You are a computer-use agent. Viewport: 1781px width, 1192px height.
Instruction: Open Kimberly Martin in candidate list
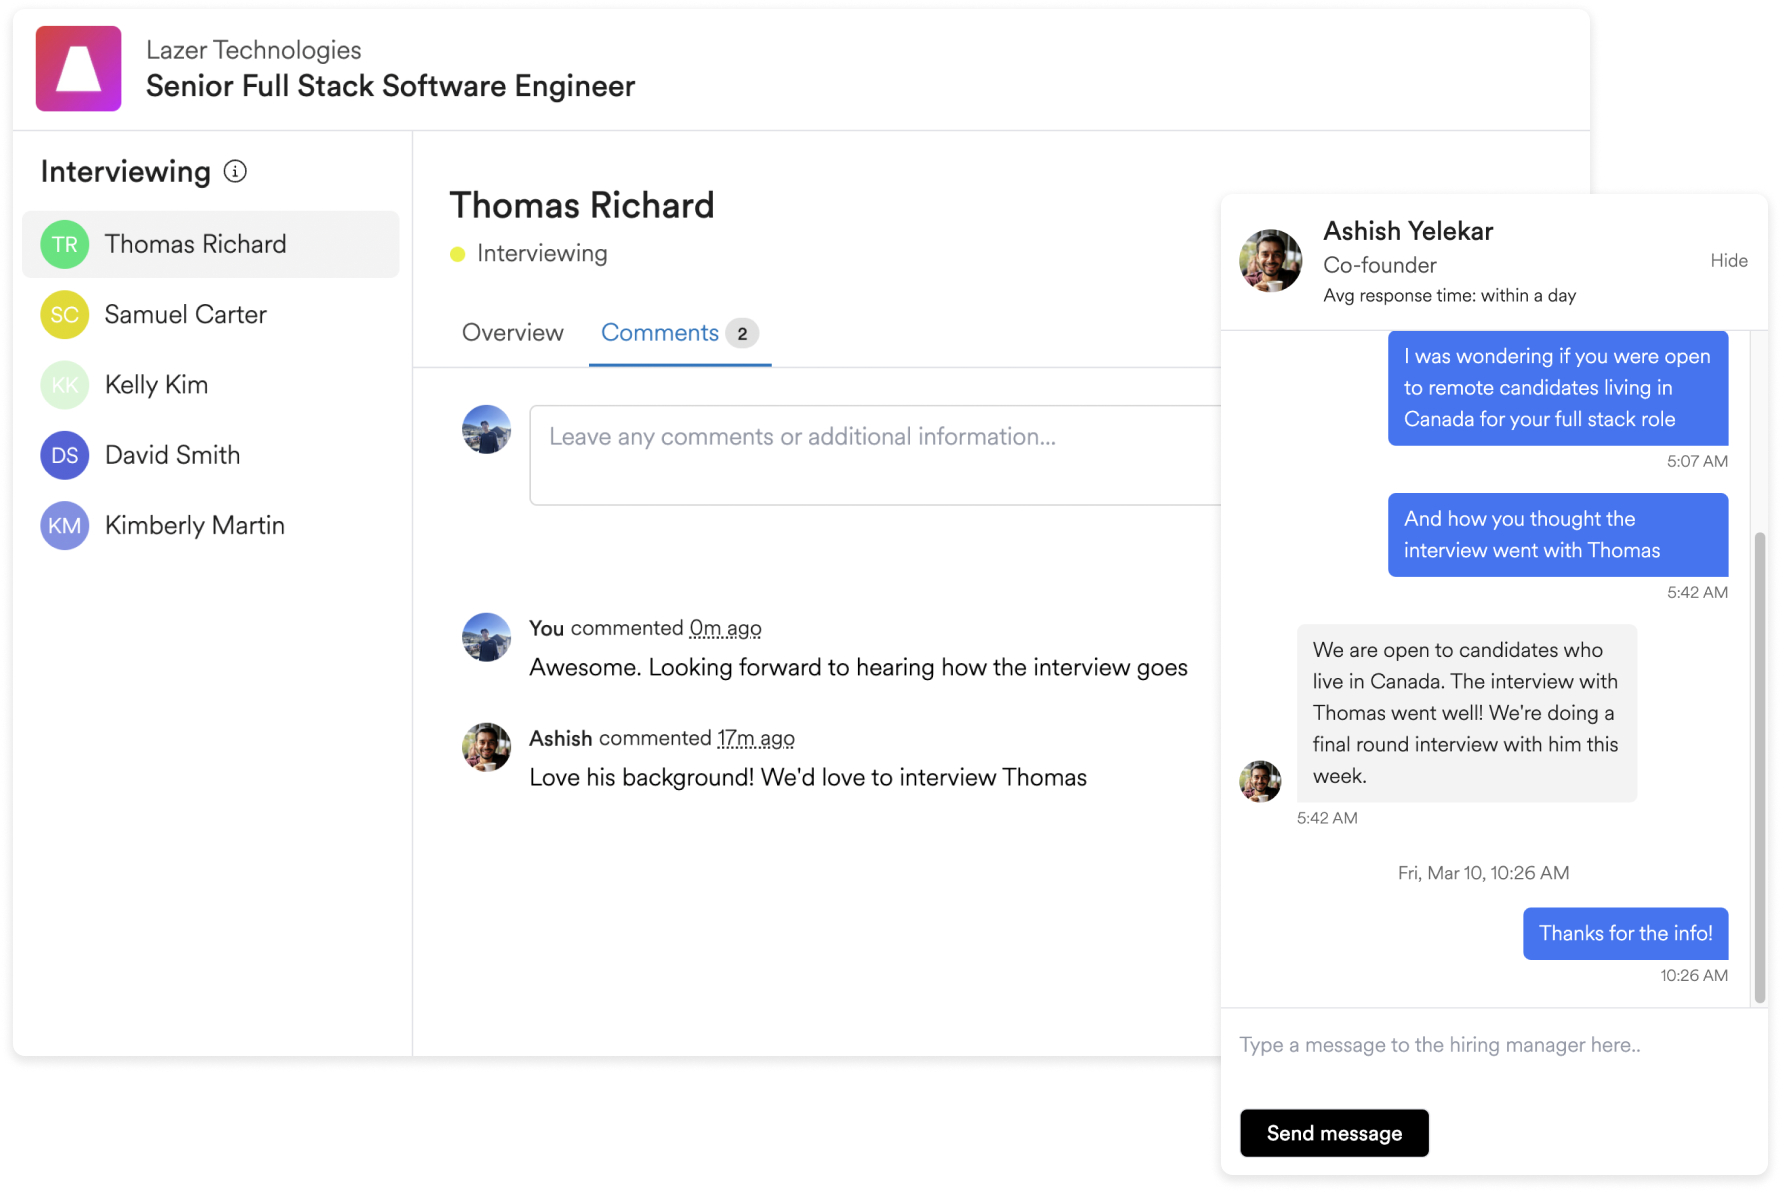click(211, 525)
